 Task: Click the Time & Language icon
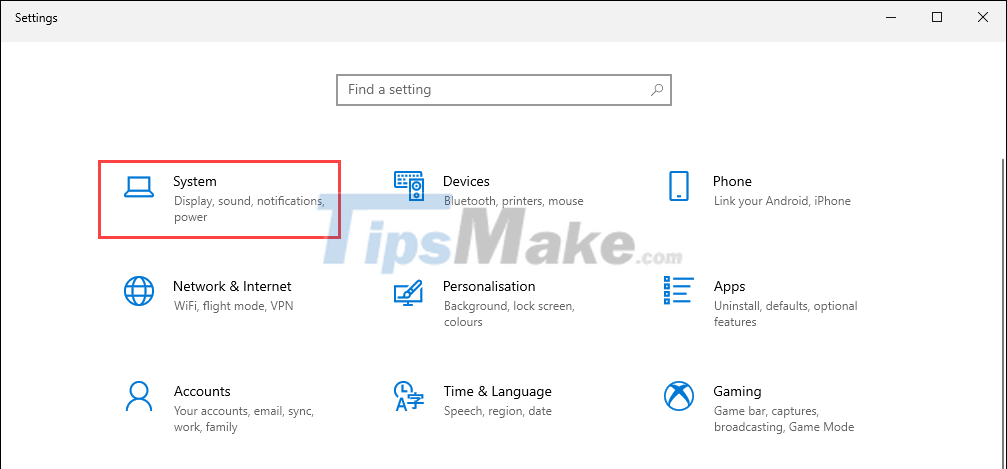tap(407, 396)
